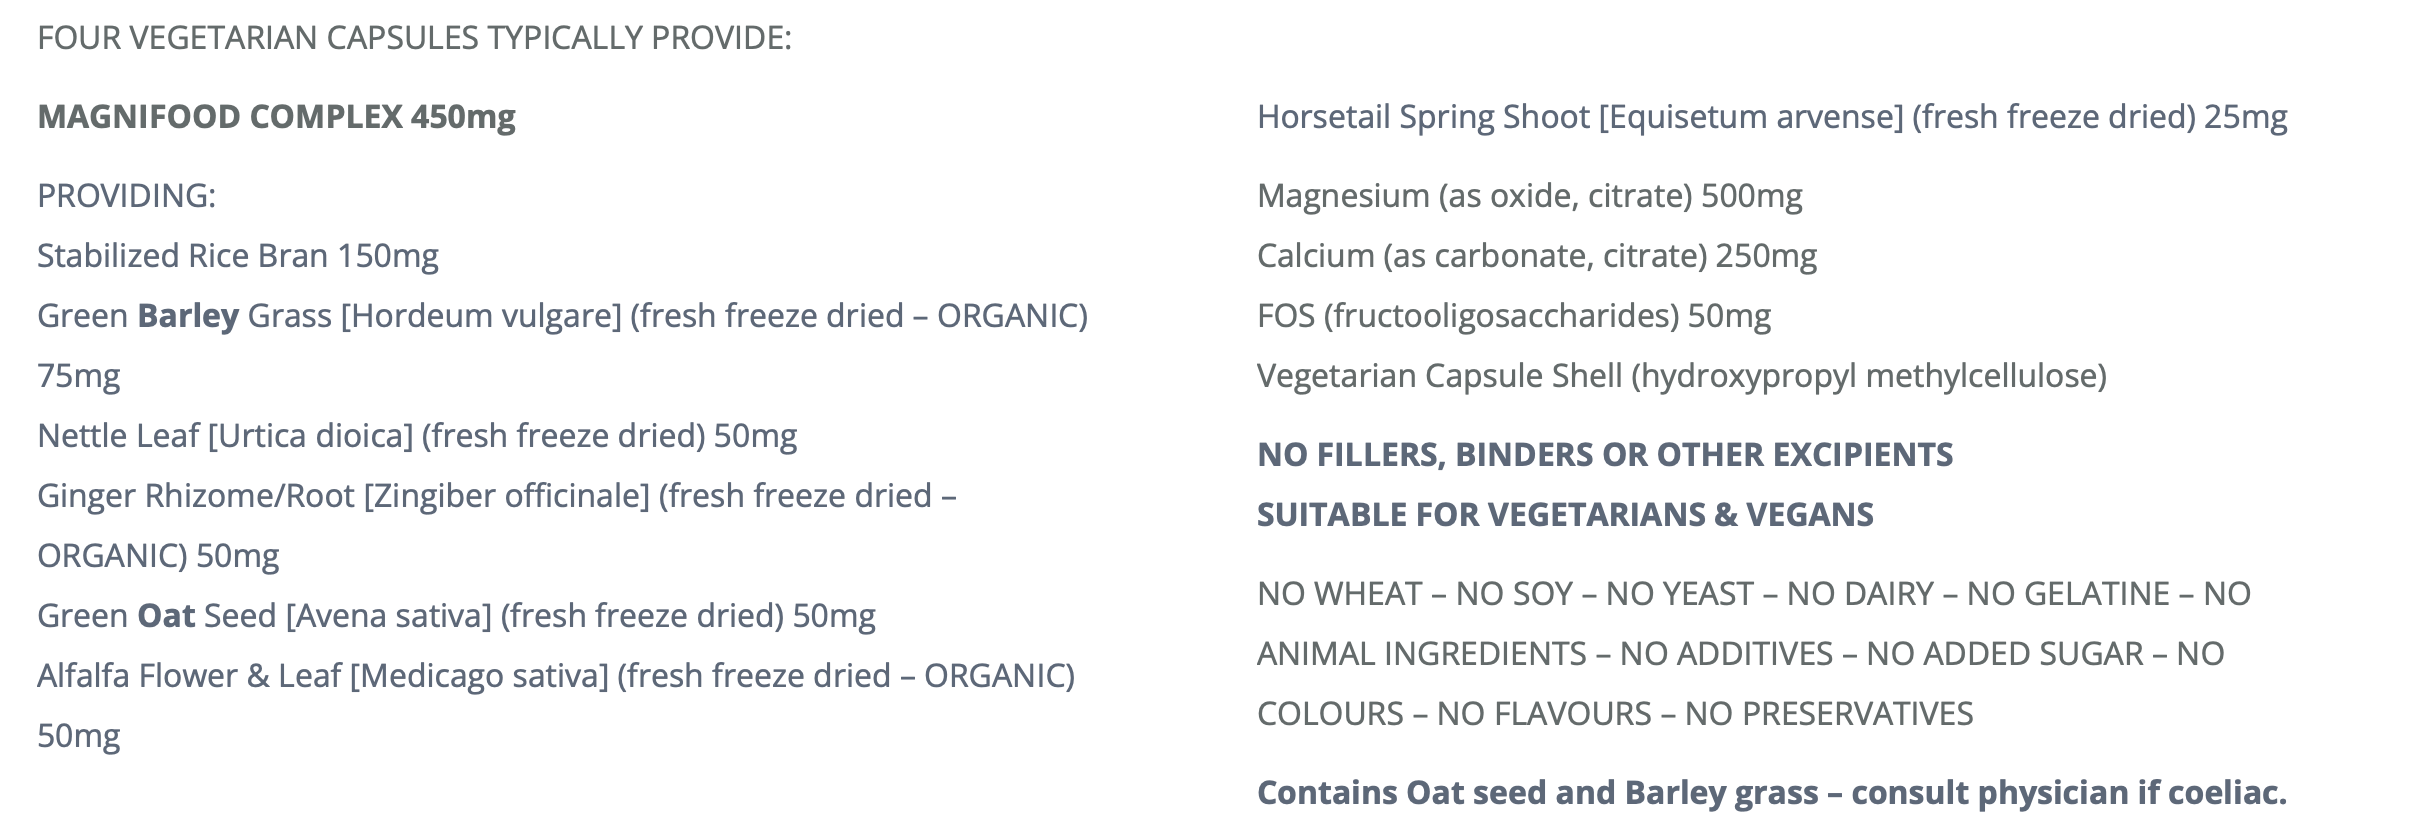Select the 'Magnesium (as oxide, citrate) 500mg' line
The image size is (2430, 826).
[x=1529, y=196]
